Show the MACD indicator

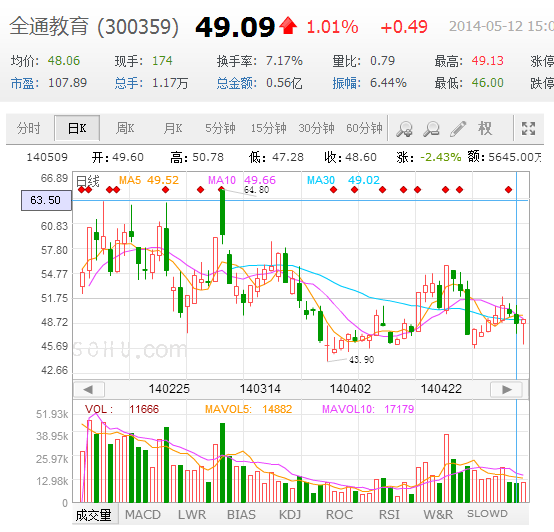pos(143,515)
